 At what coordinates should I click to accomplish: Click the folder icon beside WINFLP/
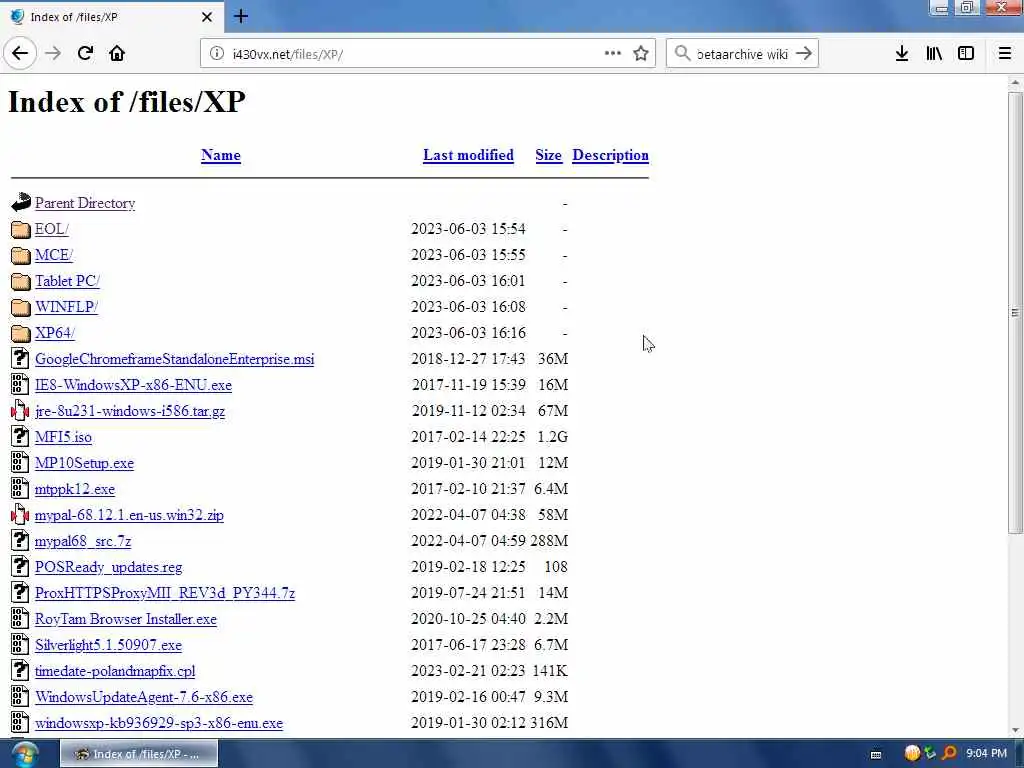tap(20, 307)
